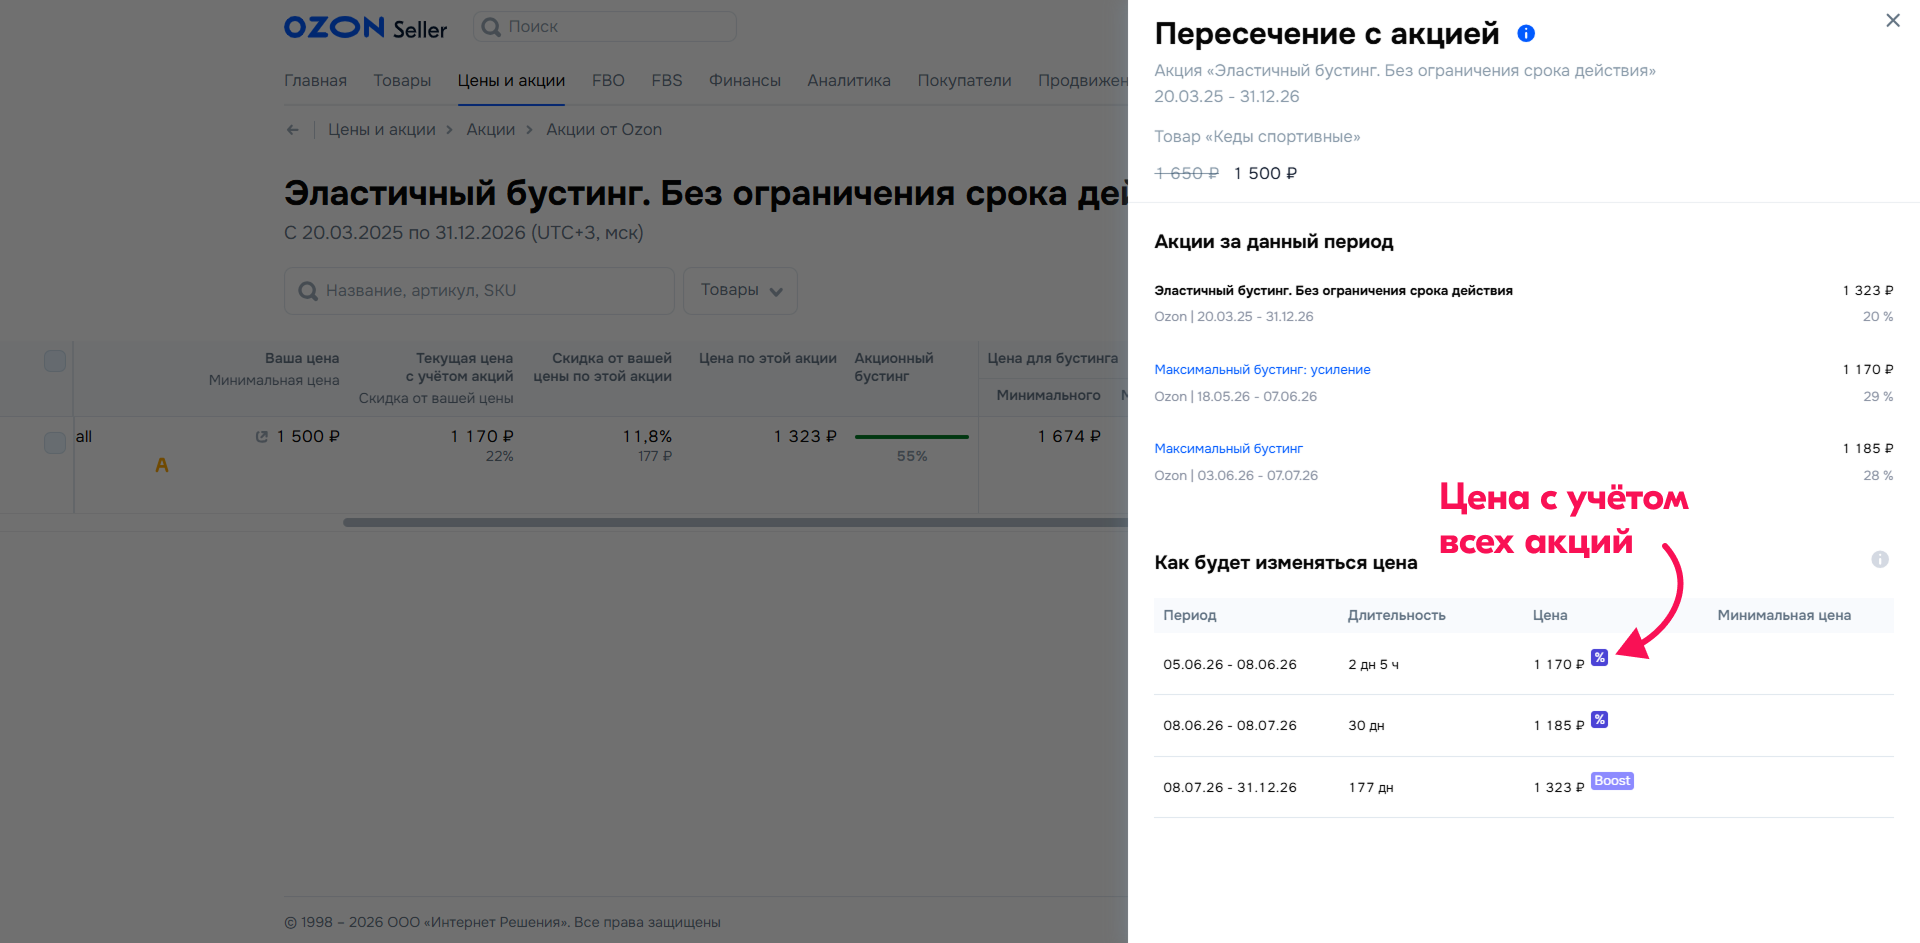The height and width of the screenshot is (943, 1920).
Task: Click magnifier icon in Название, артикул, SKU field
Action: pos(308,291)
